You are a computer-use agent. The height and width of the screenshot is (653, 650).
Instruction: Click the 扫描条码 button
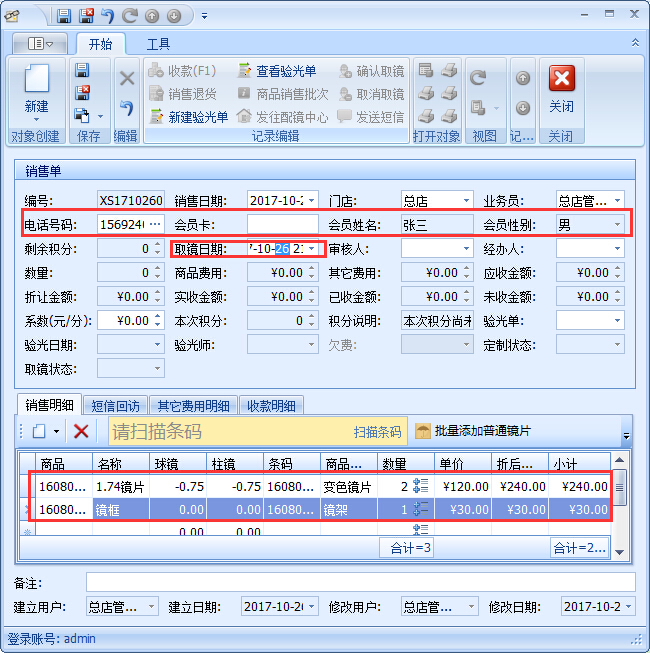point(377,432)
